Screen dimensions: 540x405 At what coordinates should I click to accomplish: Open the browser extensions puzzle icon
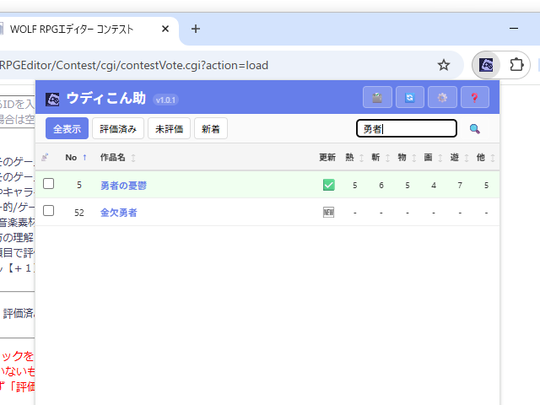[x=516, y=65]
